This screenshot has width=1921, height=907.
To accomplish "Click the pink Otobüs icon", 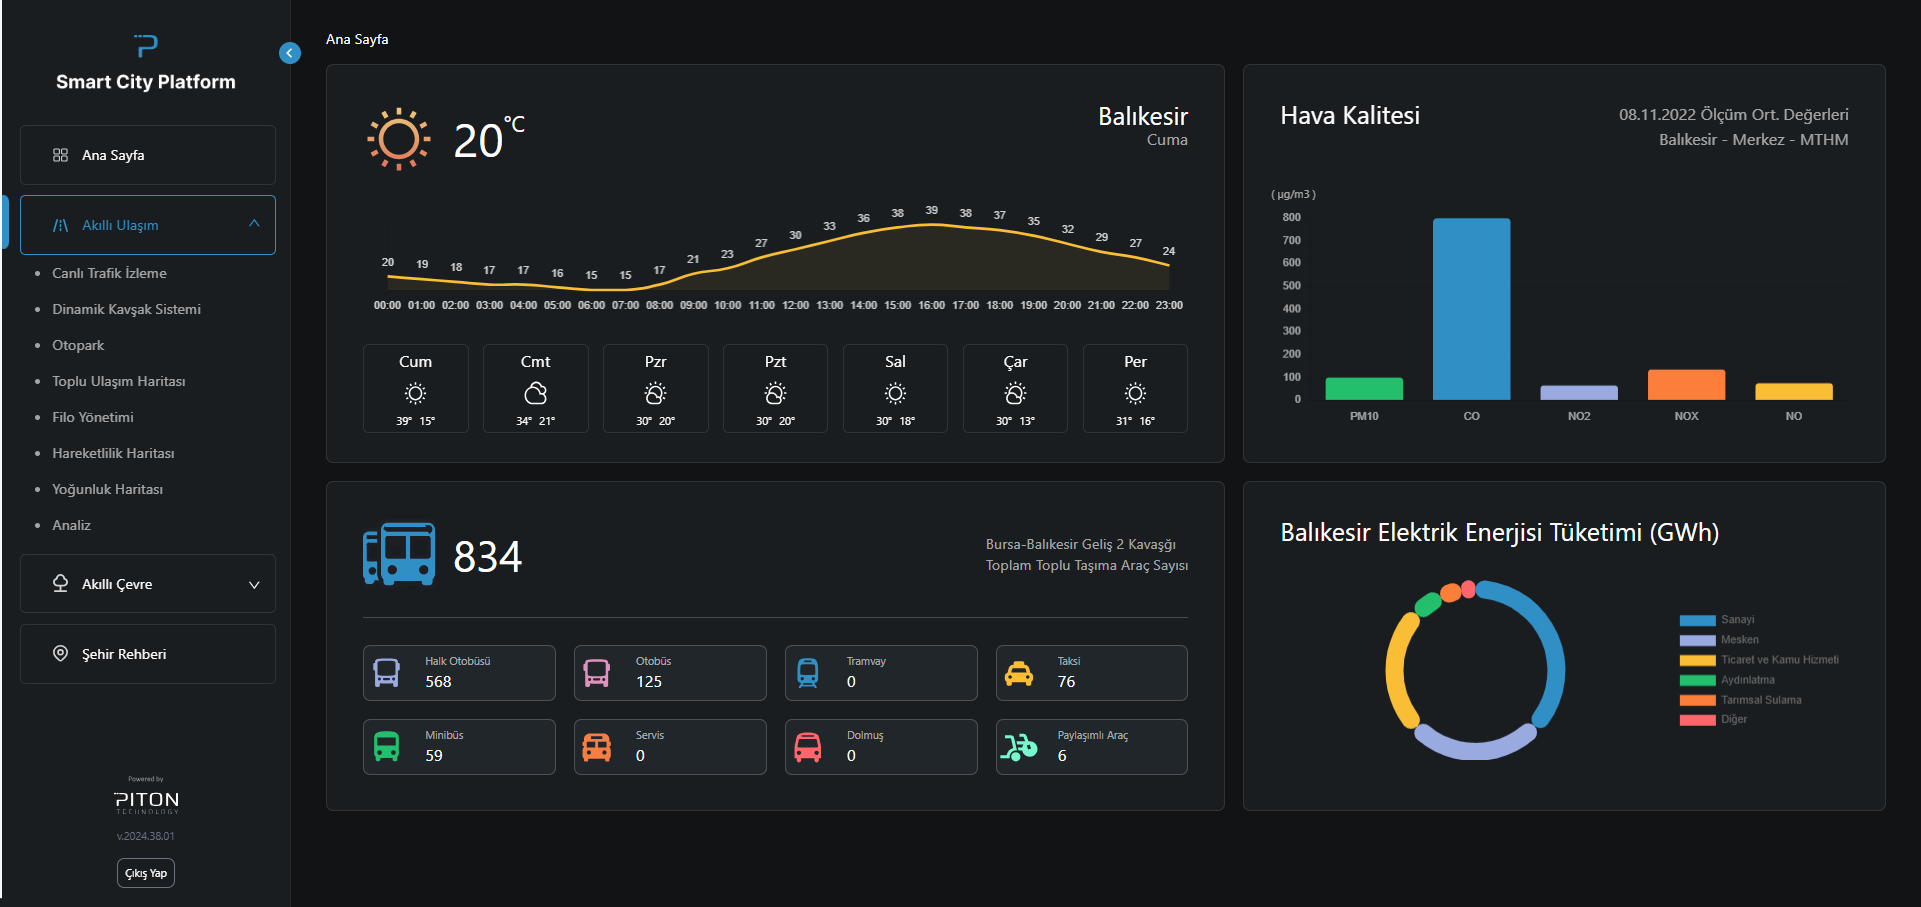I will coord(597,673).
